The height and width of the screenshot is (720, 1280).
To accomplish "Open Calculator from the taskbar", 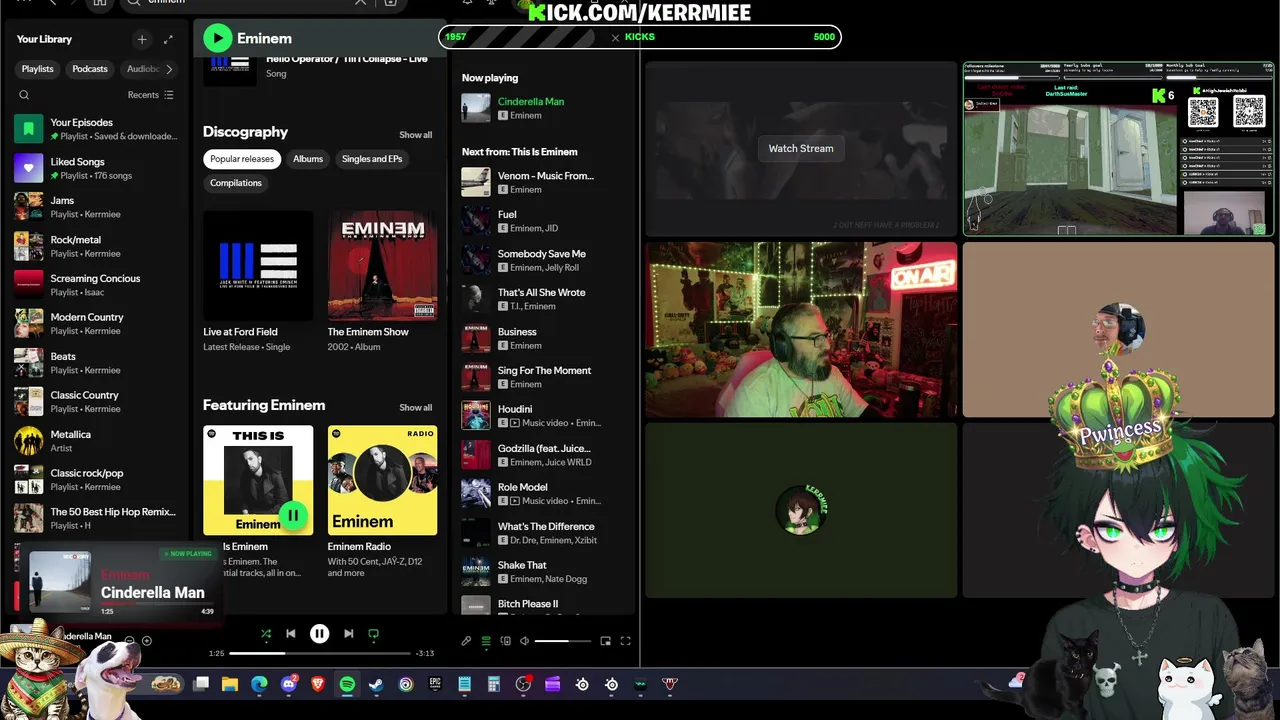I will tap(494, 684).
